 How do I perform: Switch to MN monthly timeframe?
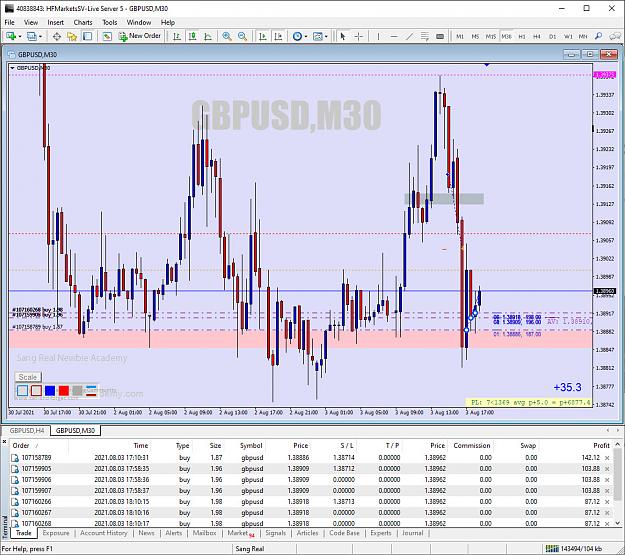[583, 36]
